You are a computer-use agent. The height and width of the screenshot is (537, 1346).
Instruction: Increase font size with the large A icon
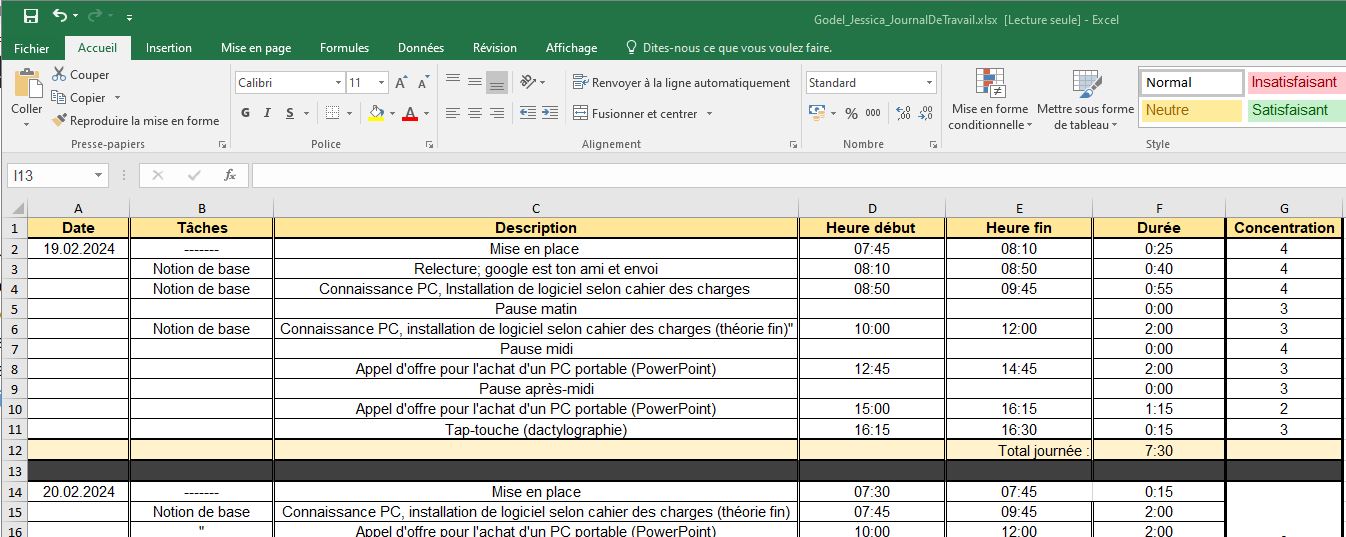[x=401, y=83]
